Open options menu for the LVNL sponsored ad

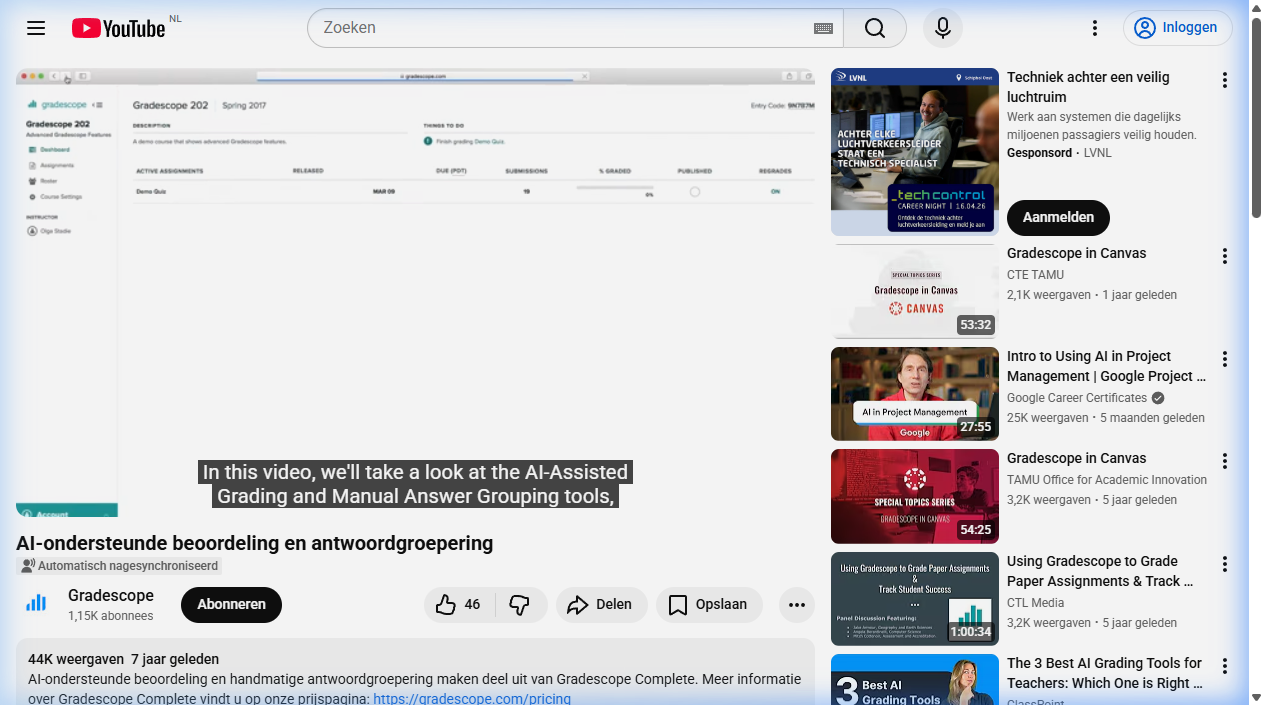click(x=1224, y=80)
